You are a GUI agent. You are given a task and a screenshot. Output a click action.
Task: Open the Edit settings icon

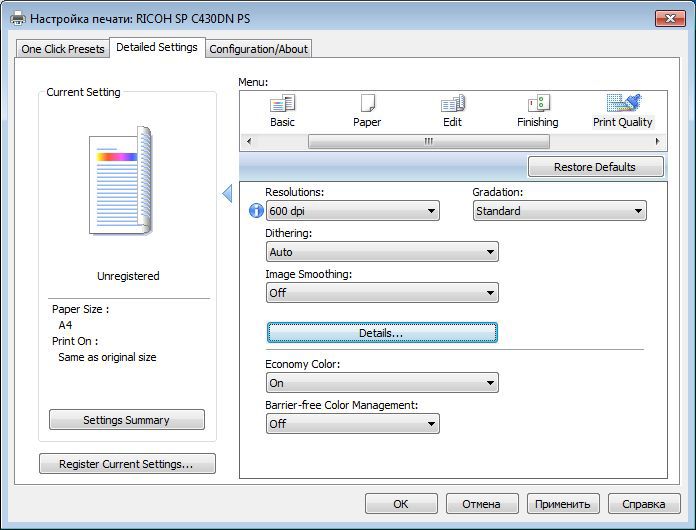[x=452, y=104]
